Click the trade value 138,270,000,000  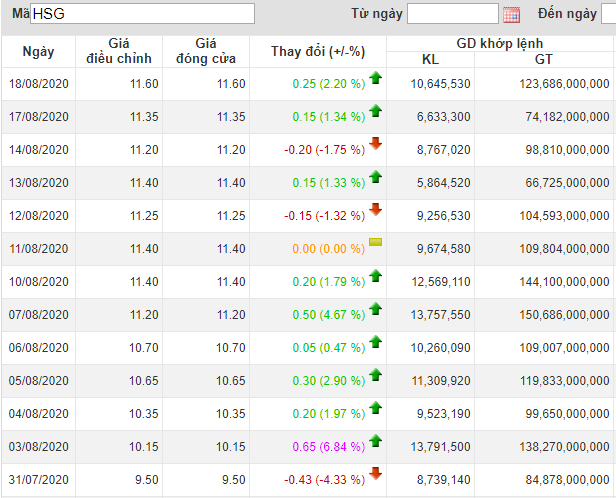(x=565, y=447)
